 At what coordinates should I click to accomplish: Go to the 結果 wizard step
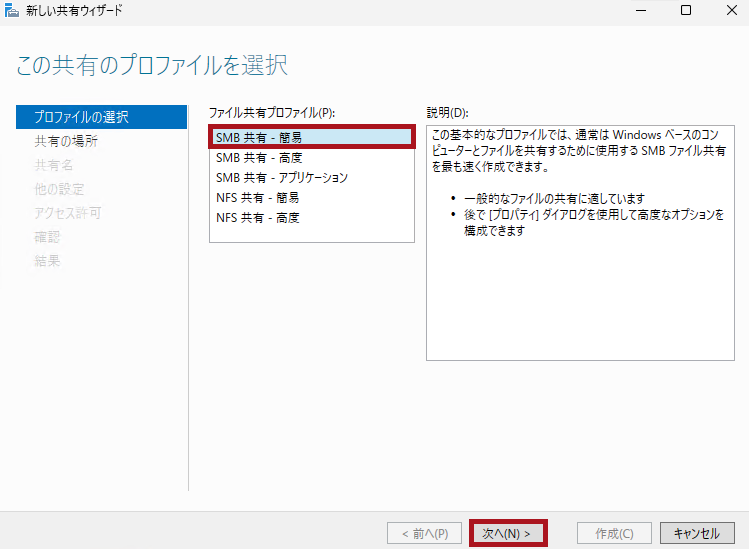pyautogui.click(x=47, y=261)
